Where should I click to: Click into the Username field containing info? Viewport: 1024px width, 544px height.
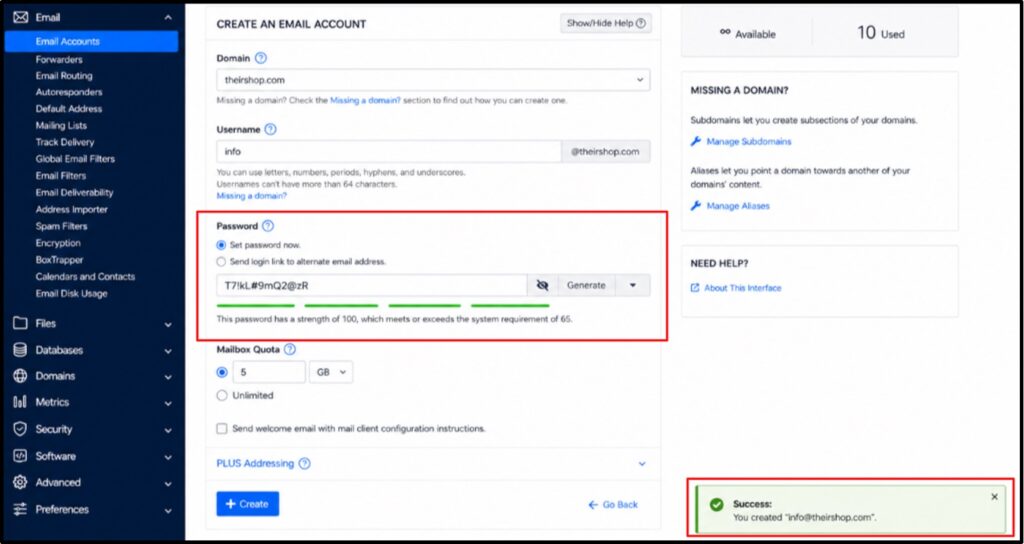tap(389, 152)
